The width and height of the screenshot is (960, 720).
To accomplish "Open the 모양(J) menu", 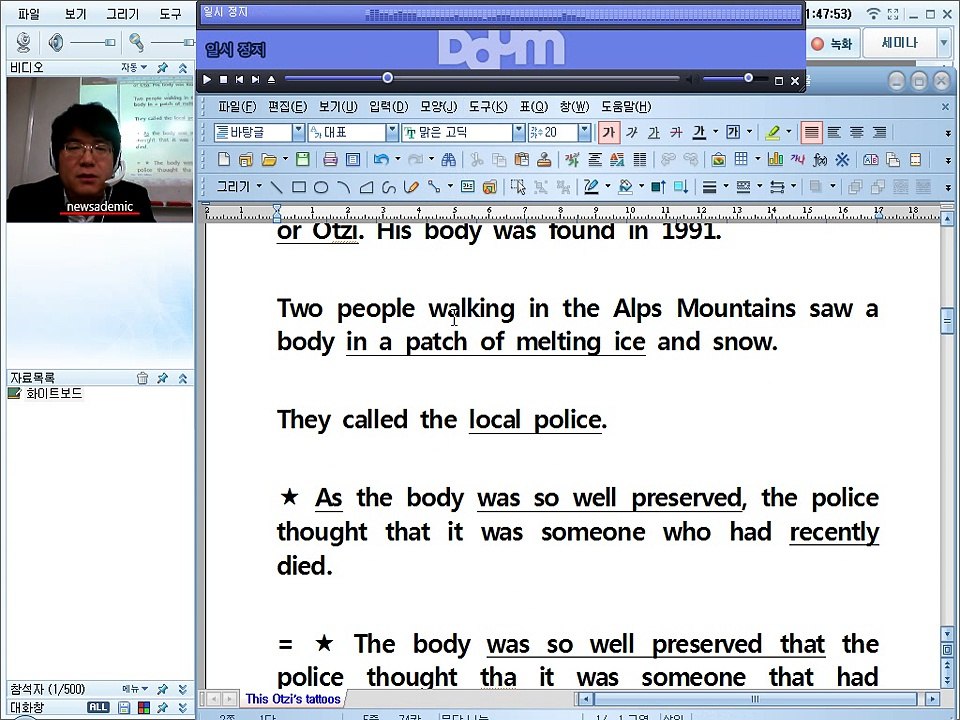I will pos(438,107).
